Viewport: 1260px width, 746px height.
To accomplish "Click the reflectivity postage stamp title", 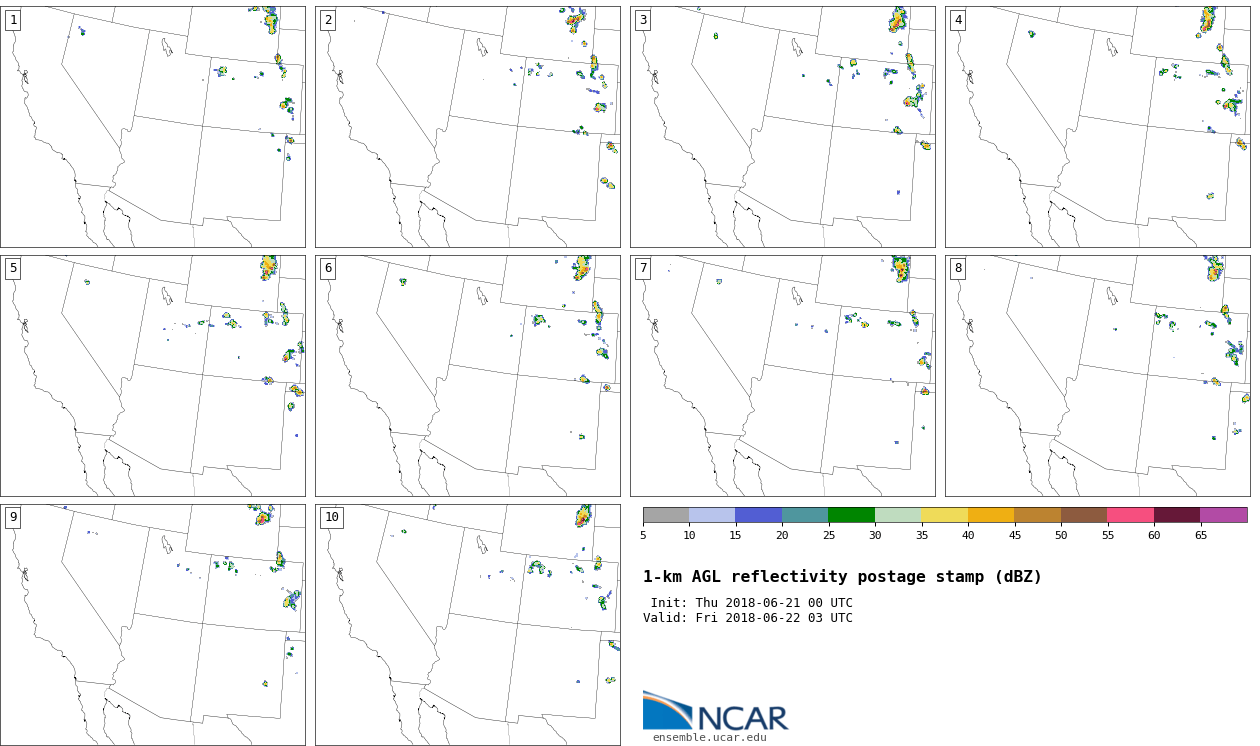I will click(x=842, y=577).
